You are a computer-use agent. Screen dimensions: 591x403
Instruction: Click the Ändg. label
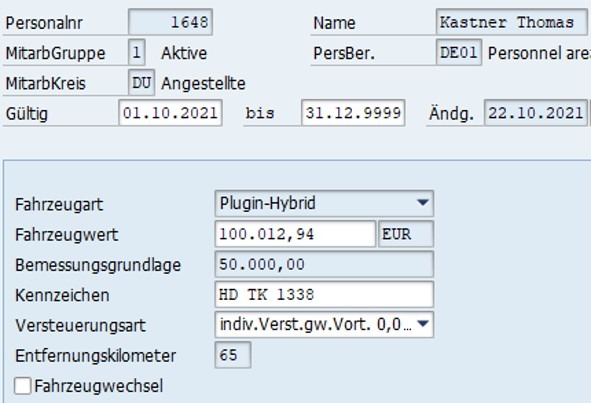point(451,113)
